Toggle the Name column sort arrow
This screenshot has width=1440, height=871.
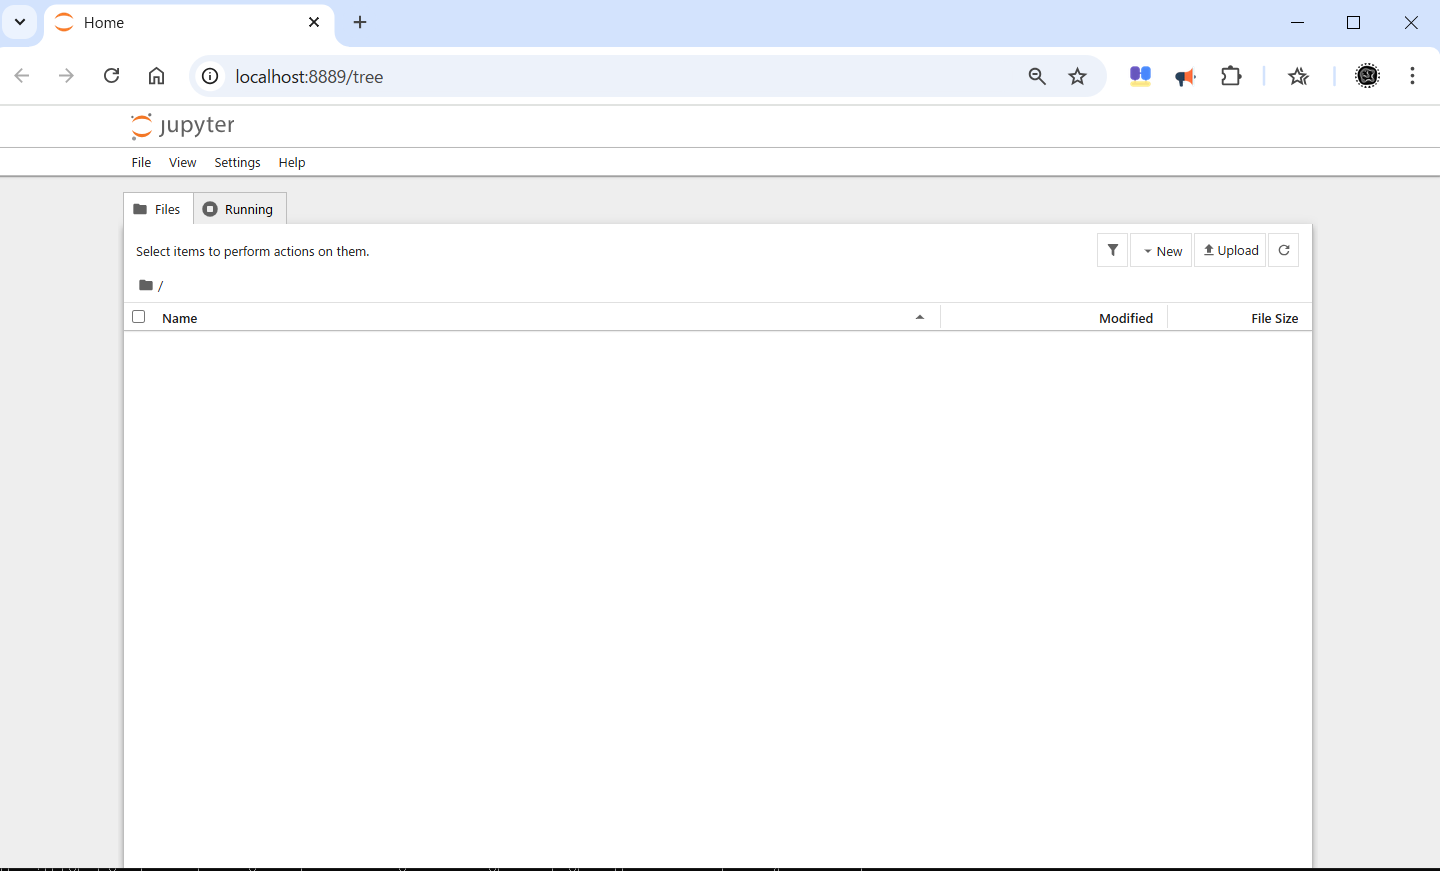pos(920,316)
